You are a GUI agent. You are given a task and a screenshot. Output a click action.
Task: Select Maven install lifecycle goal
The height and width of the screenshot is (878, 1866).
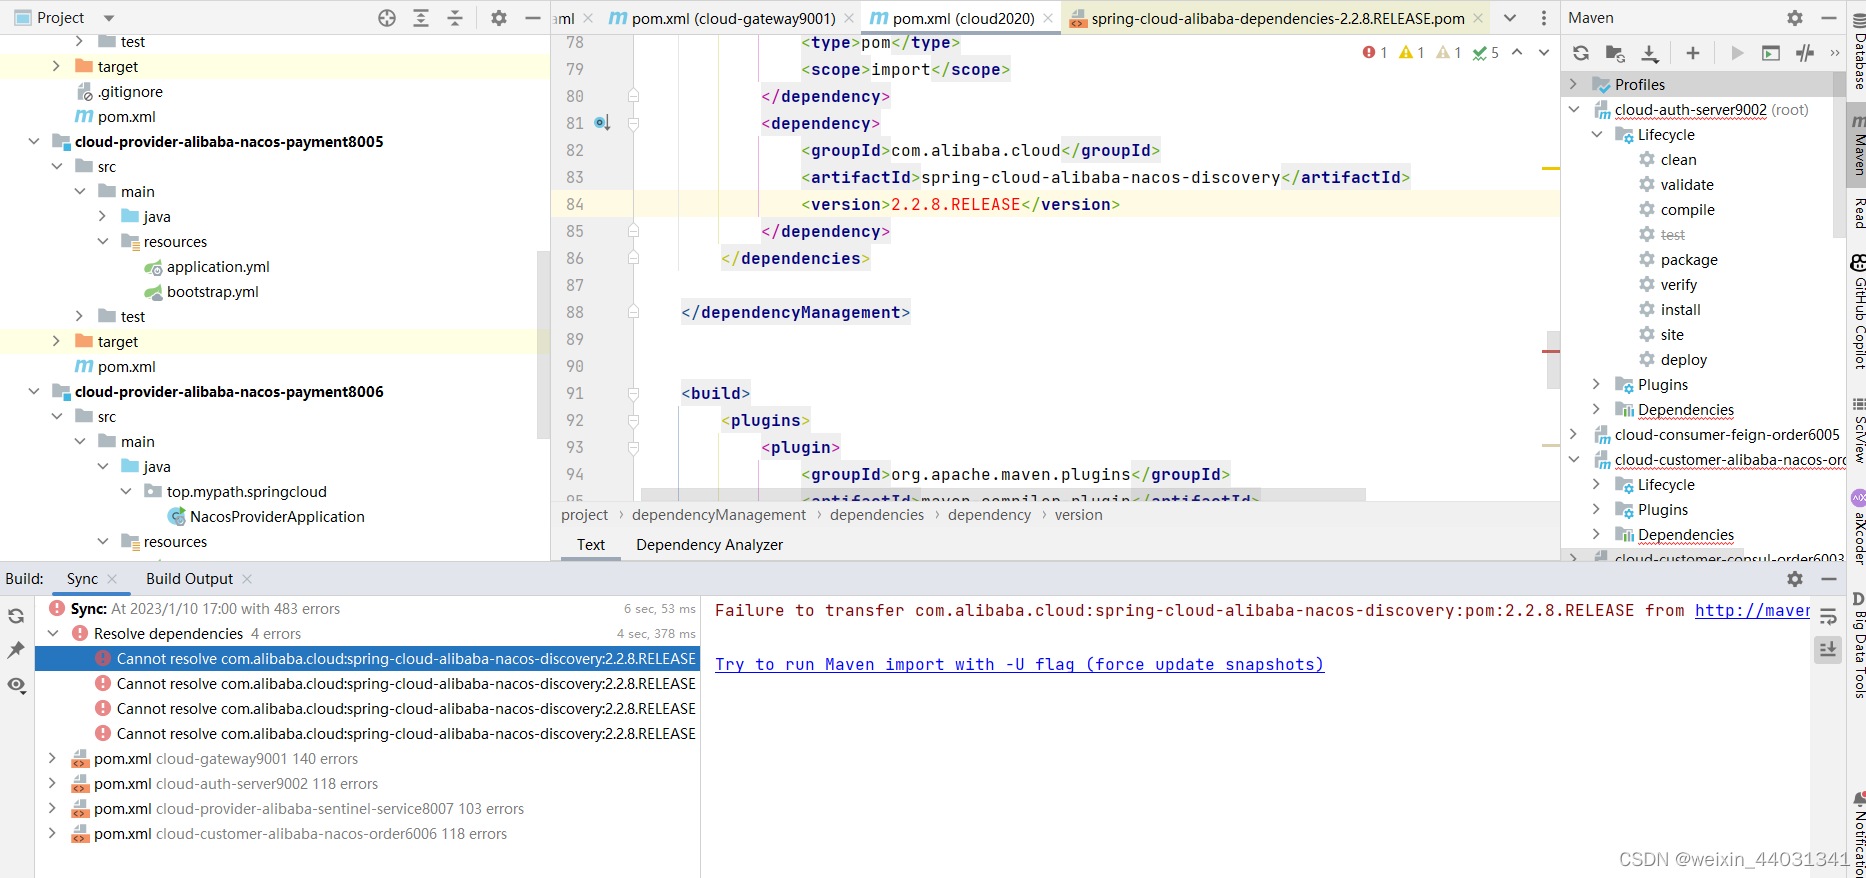tap(1680, 309)
